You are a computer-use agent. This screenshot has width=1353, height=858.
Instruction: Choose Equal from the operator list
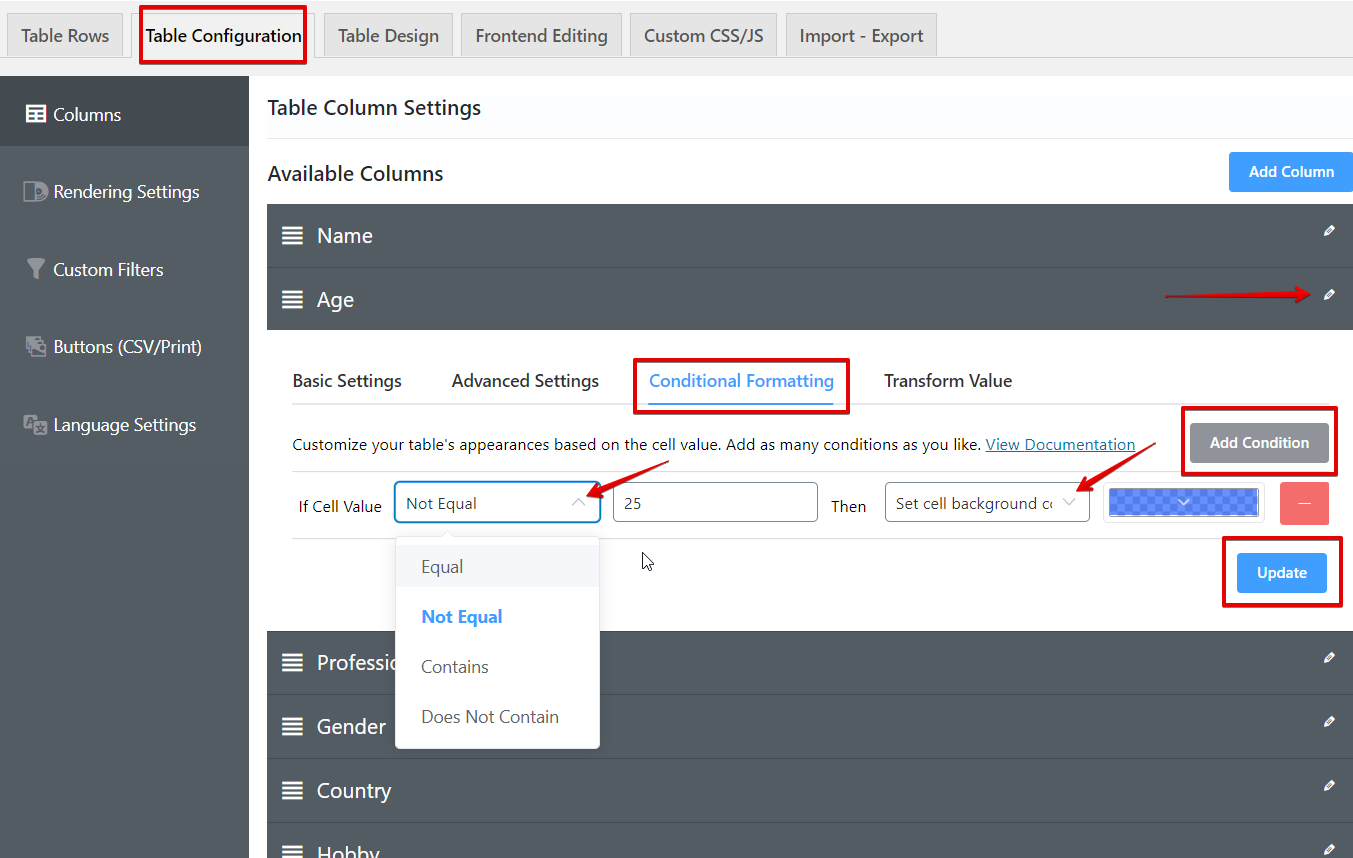point(498,567)
